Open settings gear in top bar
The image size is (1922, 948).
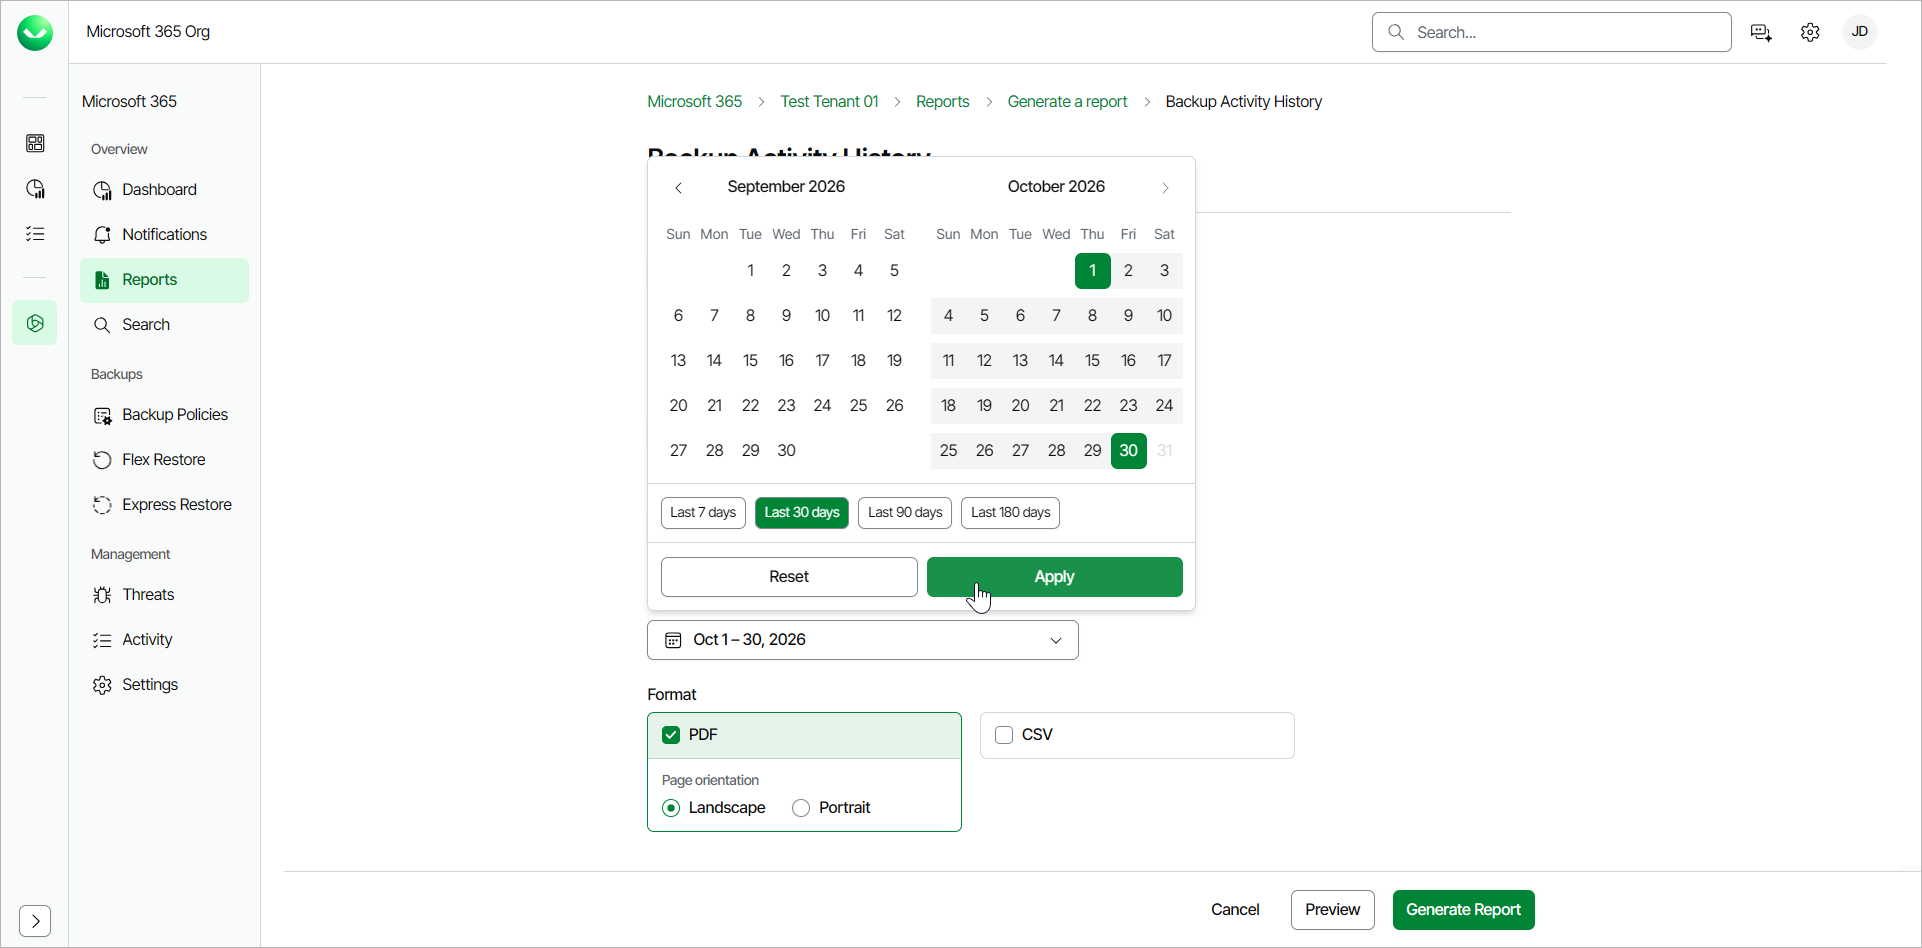1810,32
